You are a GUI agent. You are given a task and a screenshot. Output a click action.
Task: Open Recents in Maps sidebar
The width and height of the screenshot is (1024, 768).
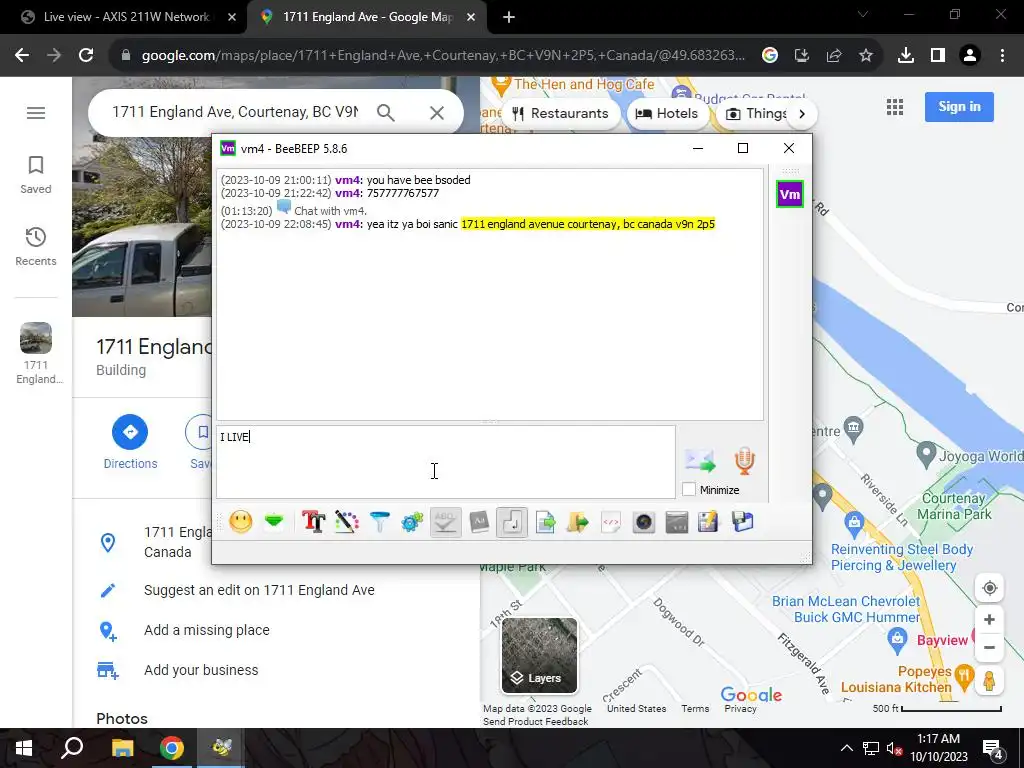coord(36,247)
